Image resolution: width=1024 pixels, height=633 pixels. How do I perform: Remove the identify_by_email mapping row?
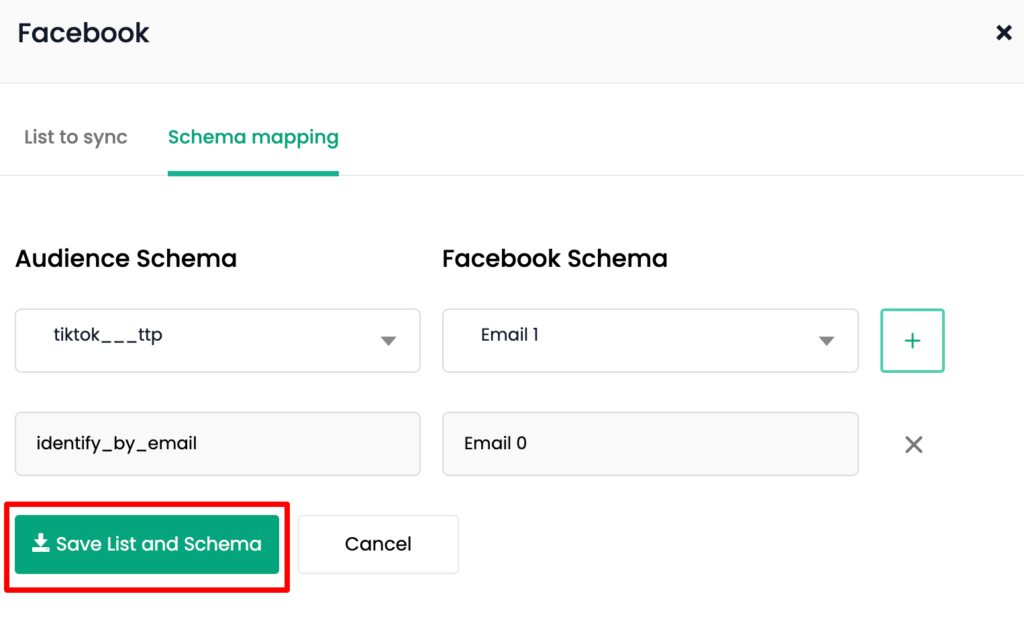(914, 444)
